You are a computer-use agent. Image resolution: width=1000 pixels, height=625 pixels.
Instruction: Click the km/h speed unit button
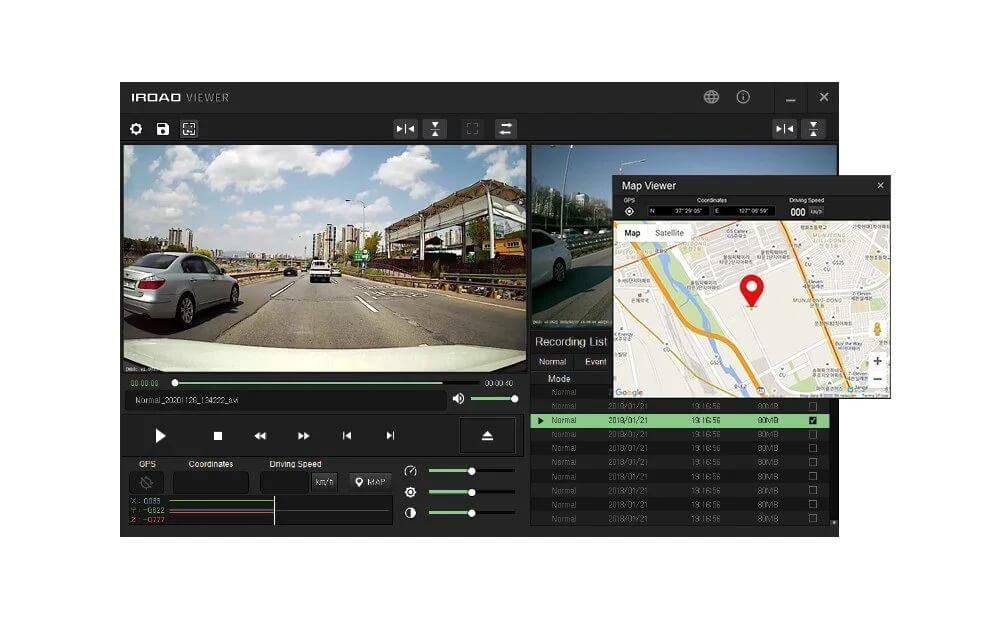(324, 482)
